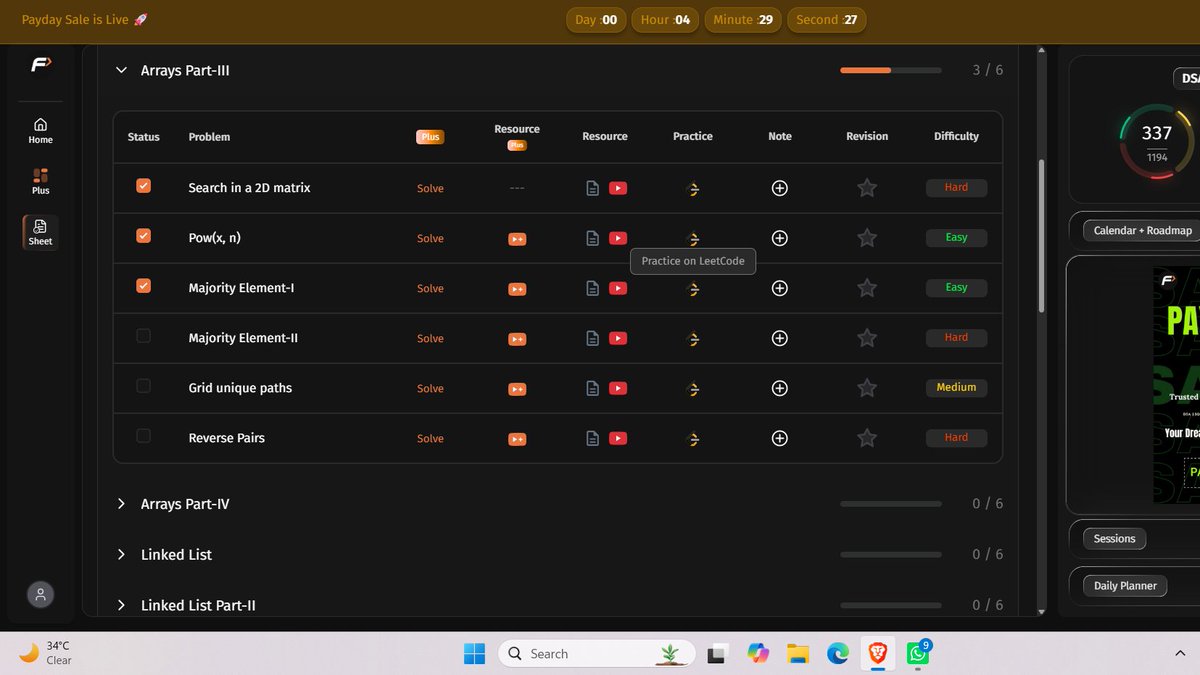1200x675 pixels.
Task: Open Plus video resource for Pow(x, n)
Action: click(x=517, y=238)
